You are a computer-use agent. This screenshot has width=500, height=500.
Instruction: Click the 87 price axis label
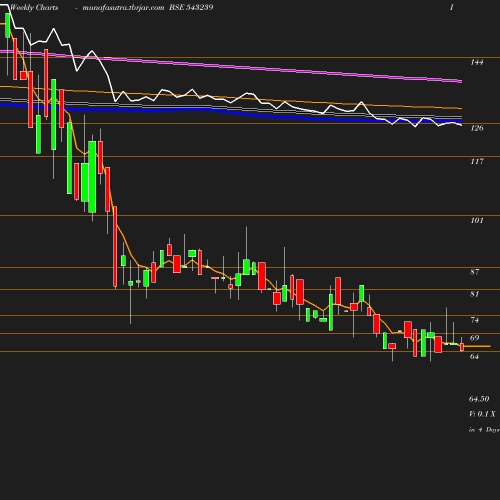coord(475,272)
